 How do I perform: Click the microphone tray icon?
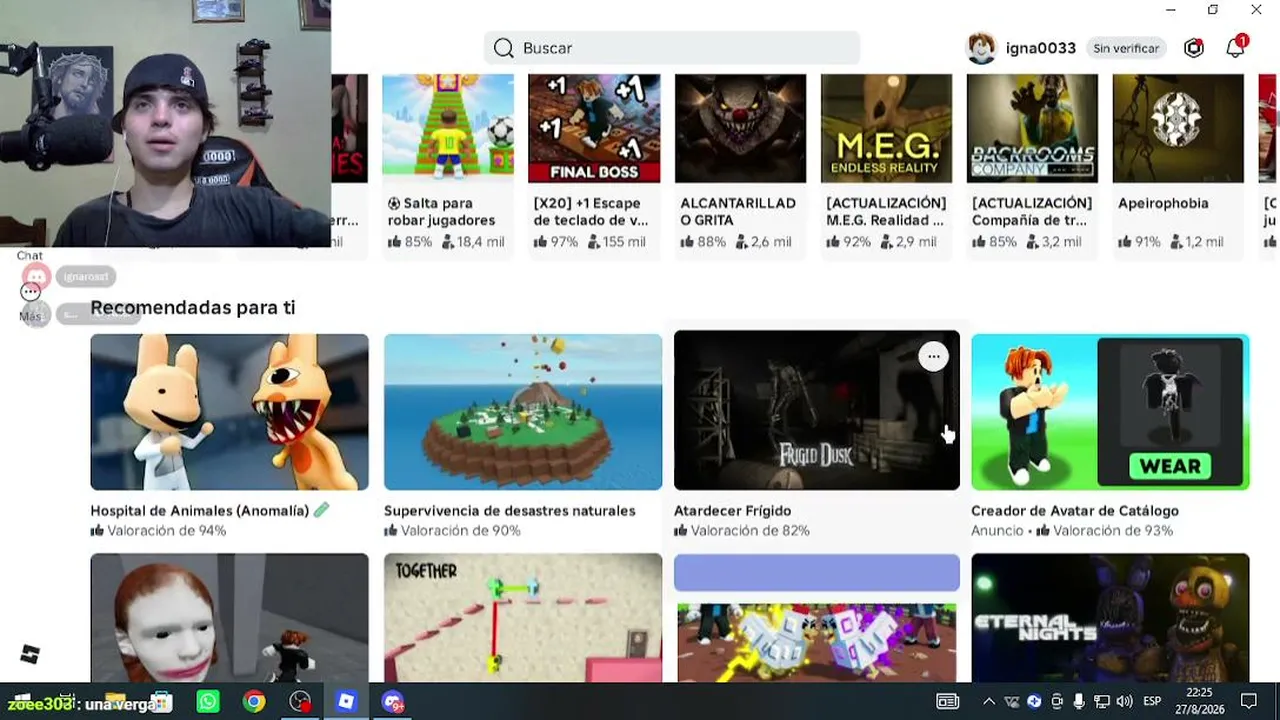[x=1079, y=702]
